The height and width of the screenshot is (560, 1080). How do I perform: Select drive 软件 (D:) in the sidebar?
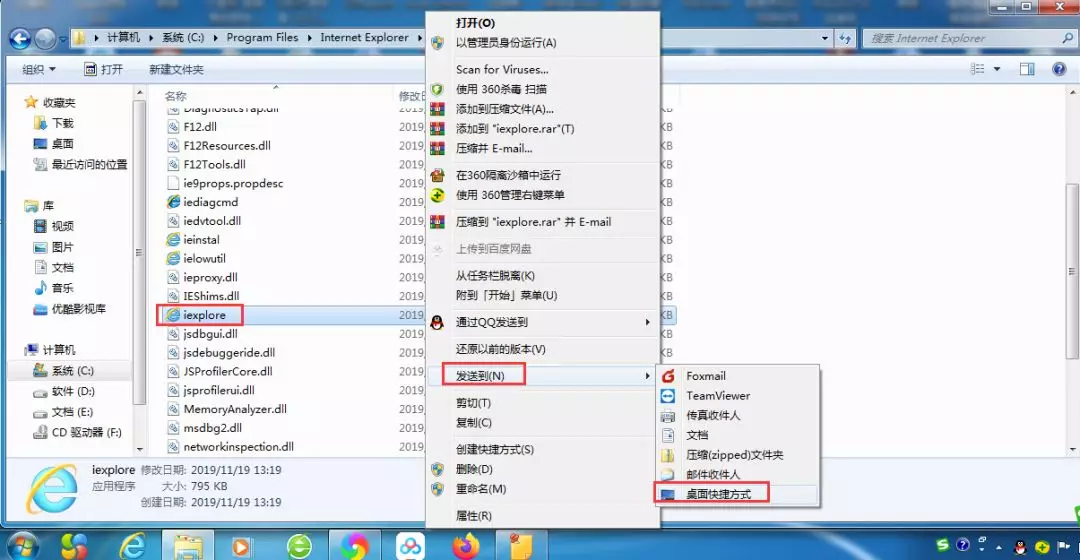73,391
